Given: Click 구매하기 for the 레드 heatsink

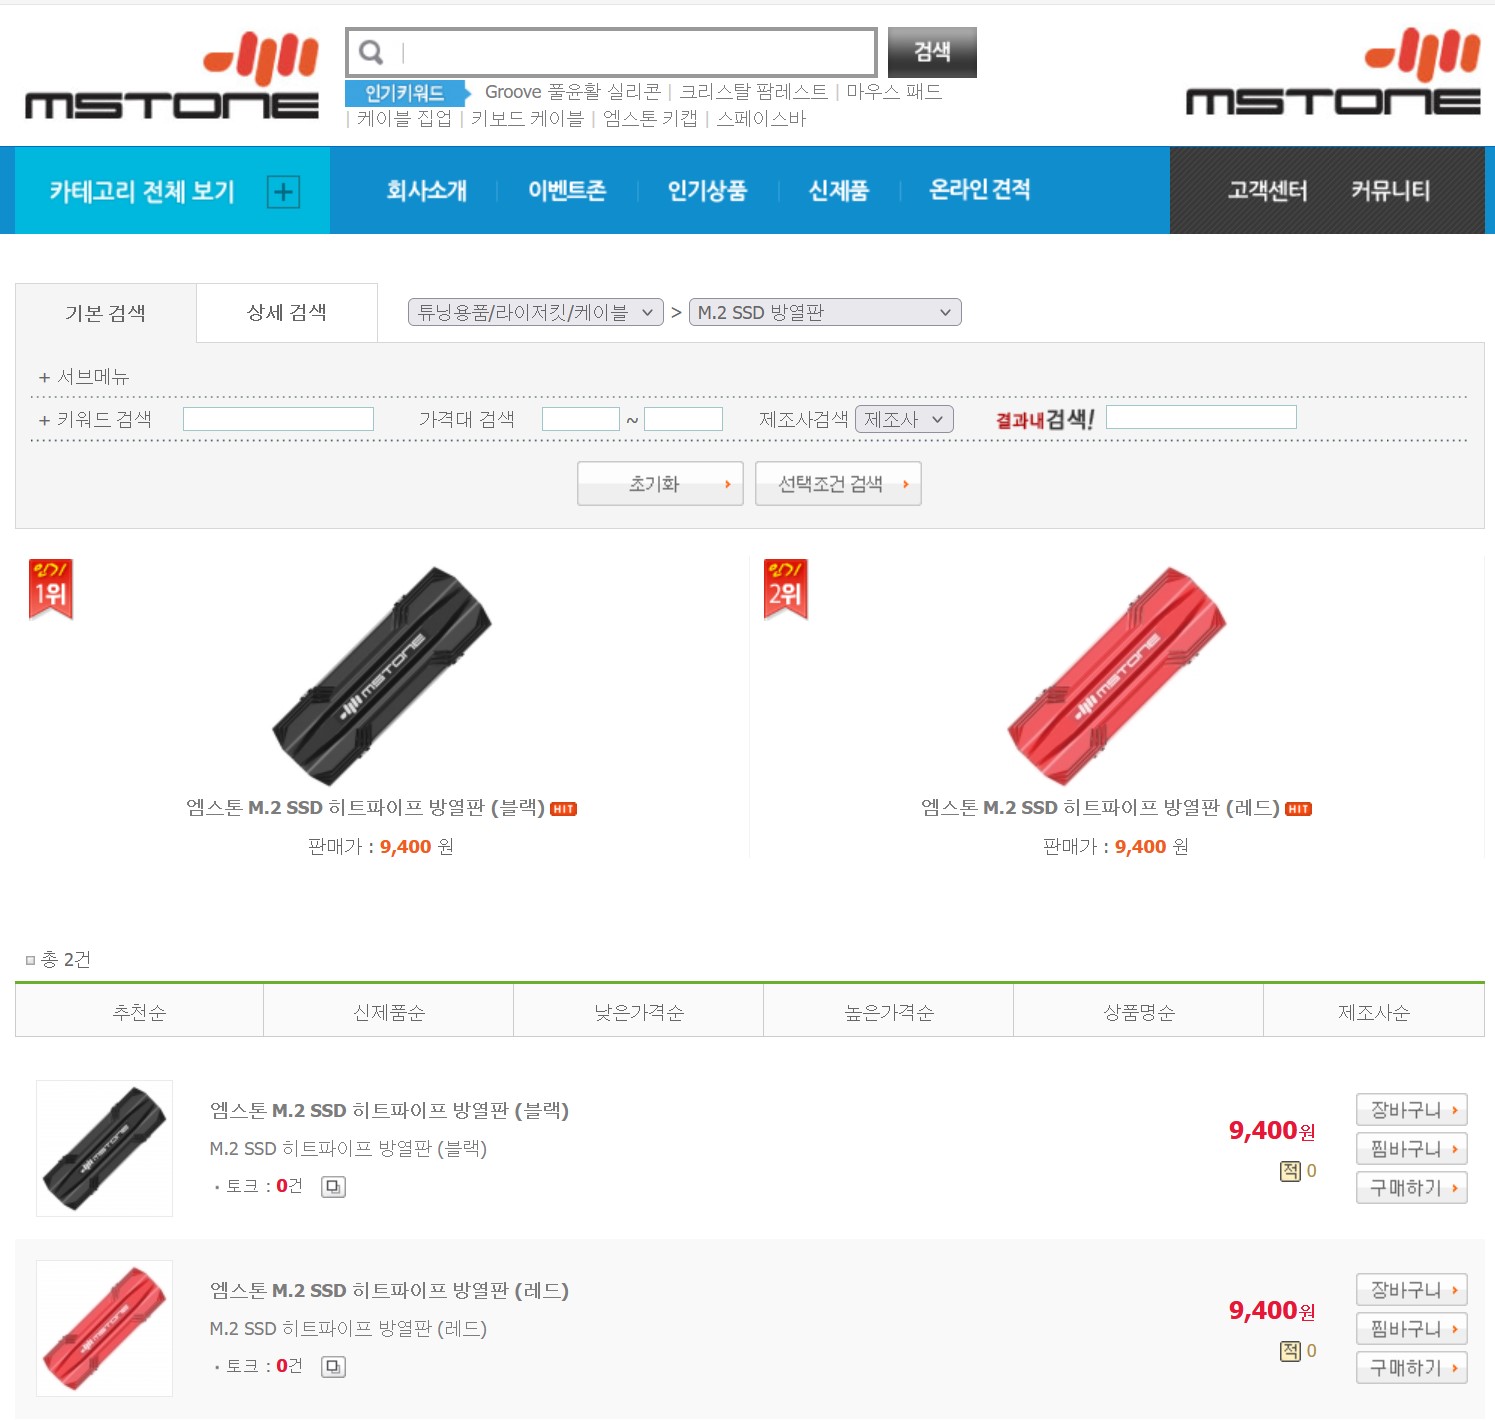Looking at the screenshot, I should pyautogui.click(x=1412, y=1367).
